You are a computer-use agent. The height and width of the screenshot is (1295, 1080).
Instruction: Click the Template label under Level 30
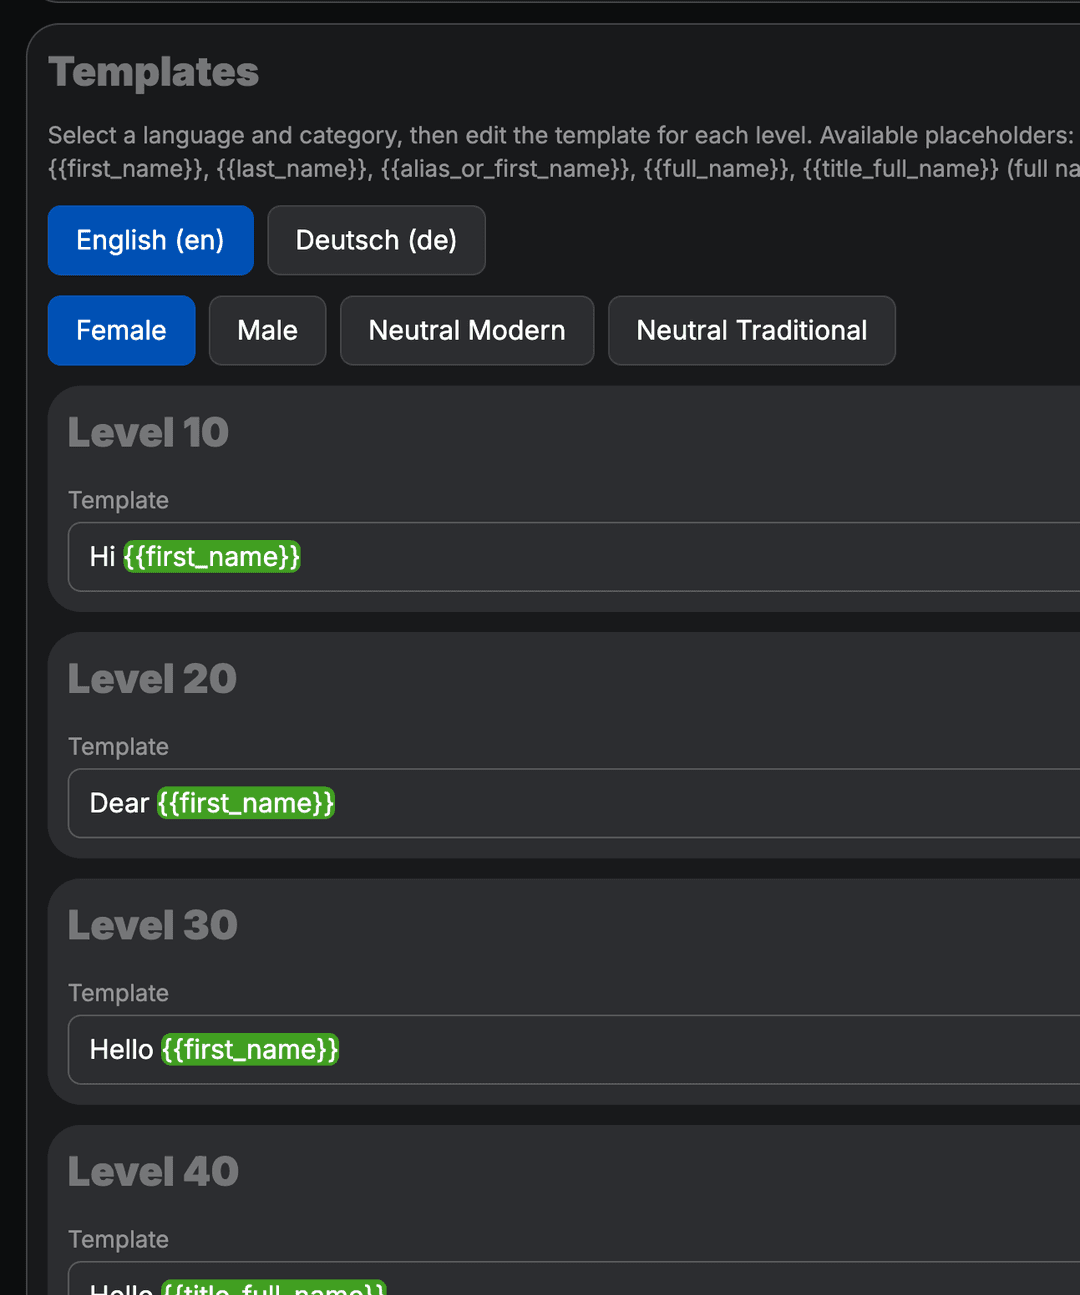pyautogui.click(x=118, y=993)
